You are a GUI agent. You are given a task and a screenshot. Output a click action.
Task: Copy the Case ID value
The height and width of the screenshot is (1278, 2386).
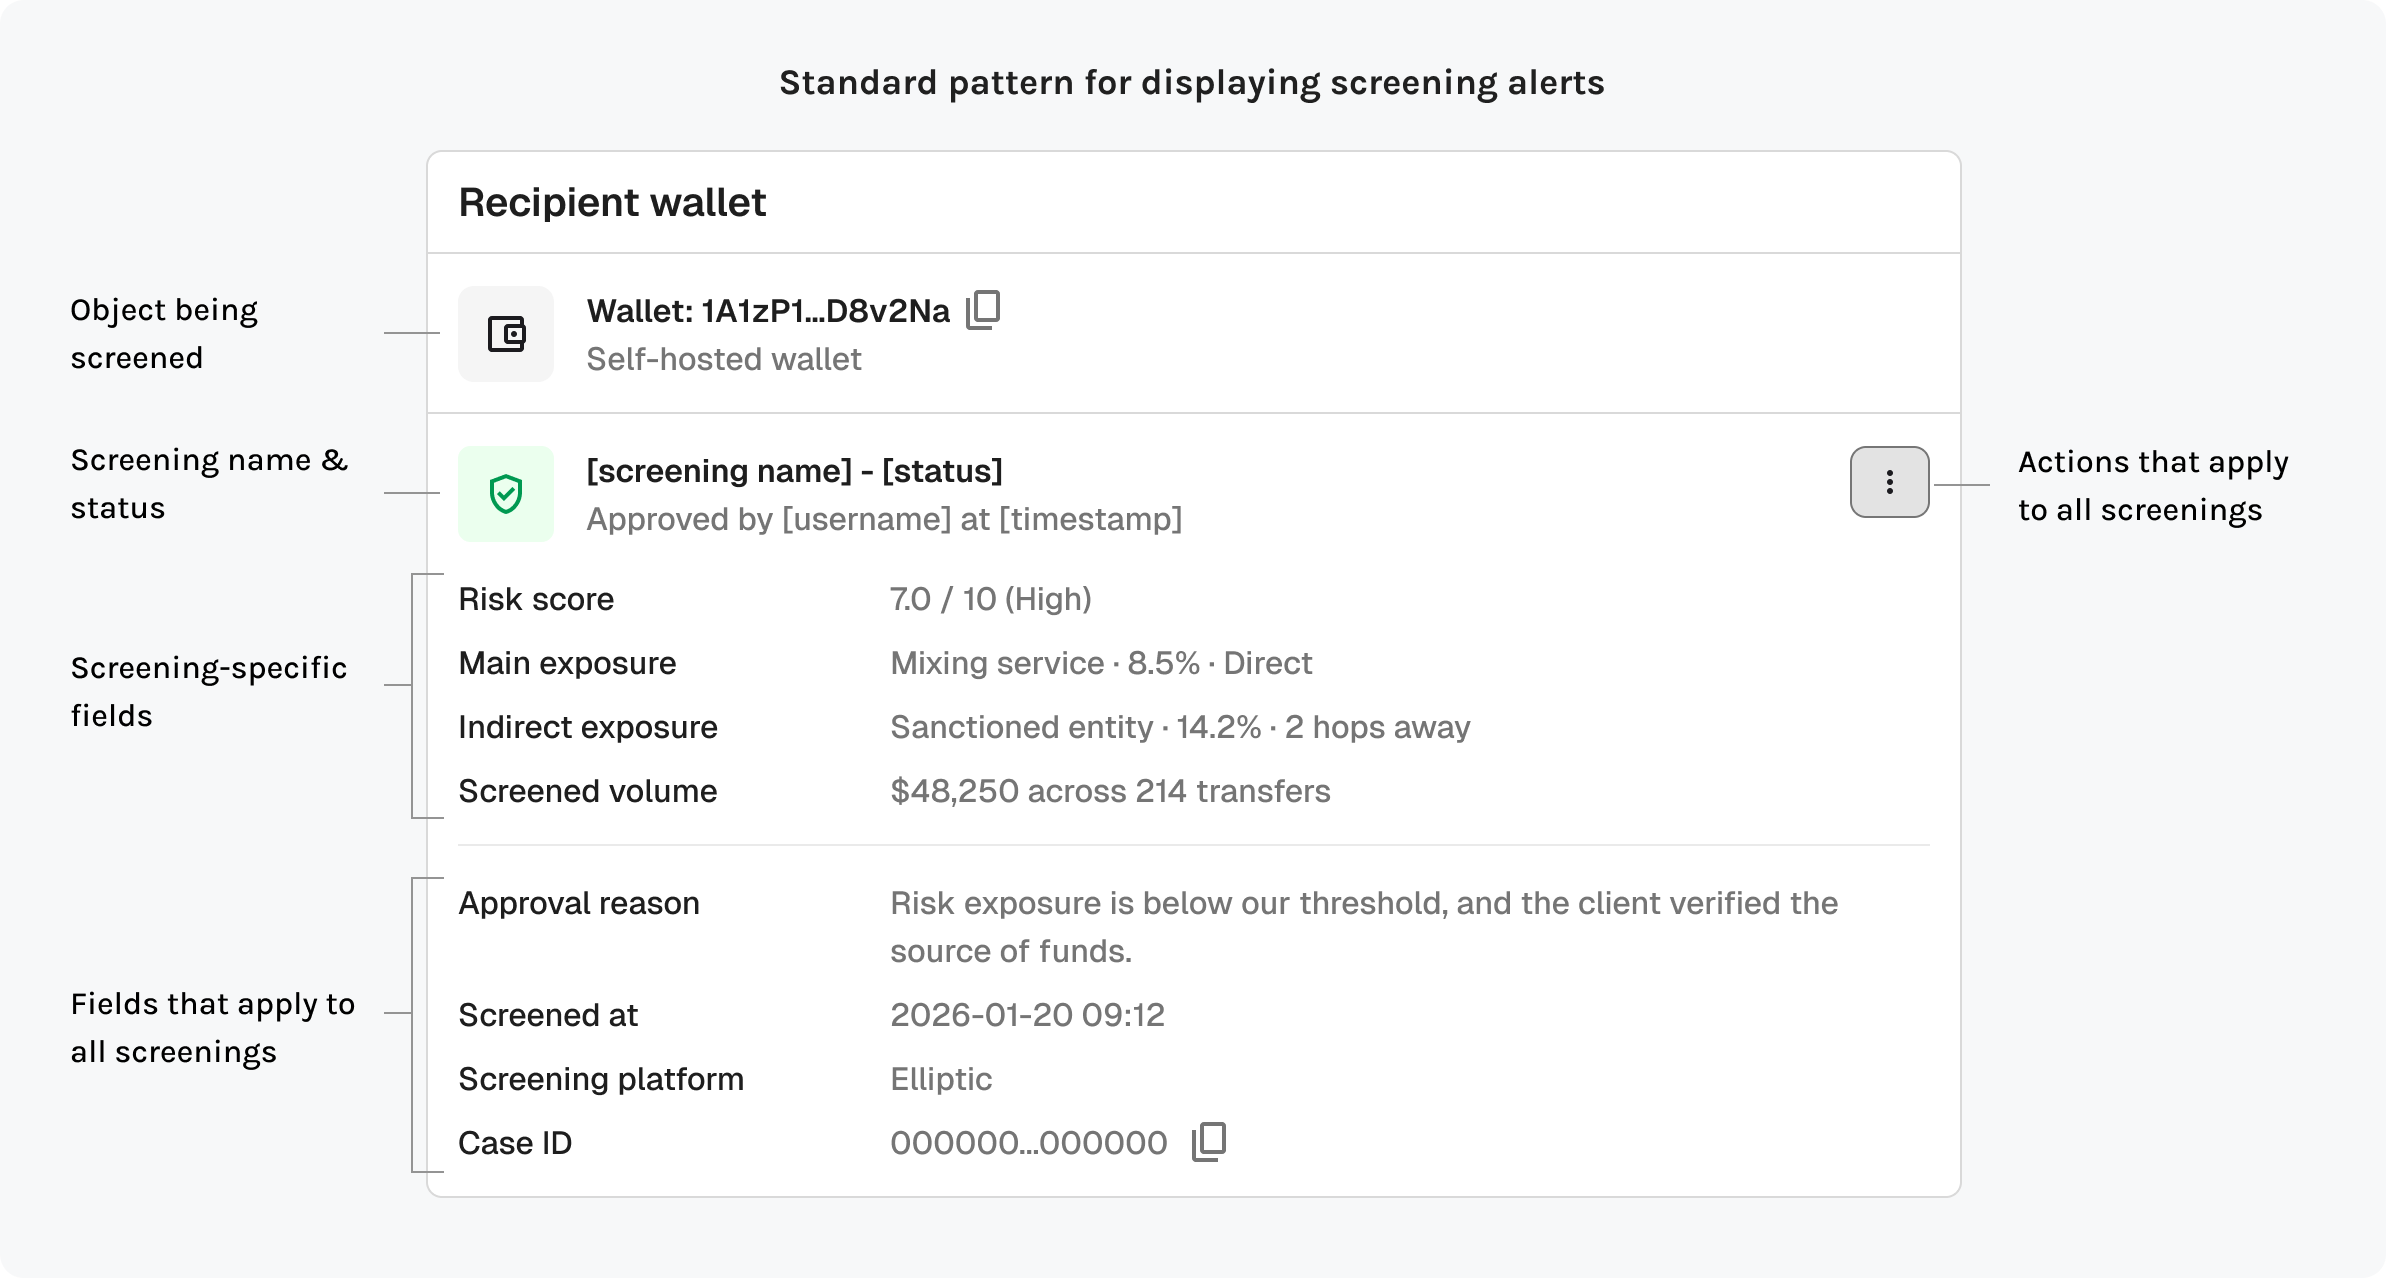click(x=1209, y=1142)
